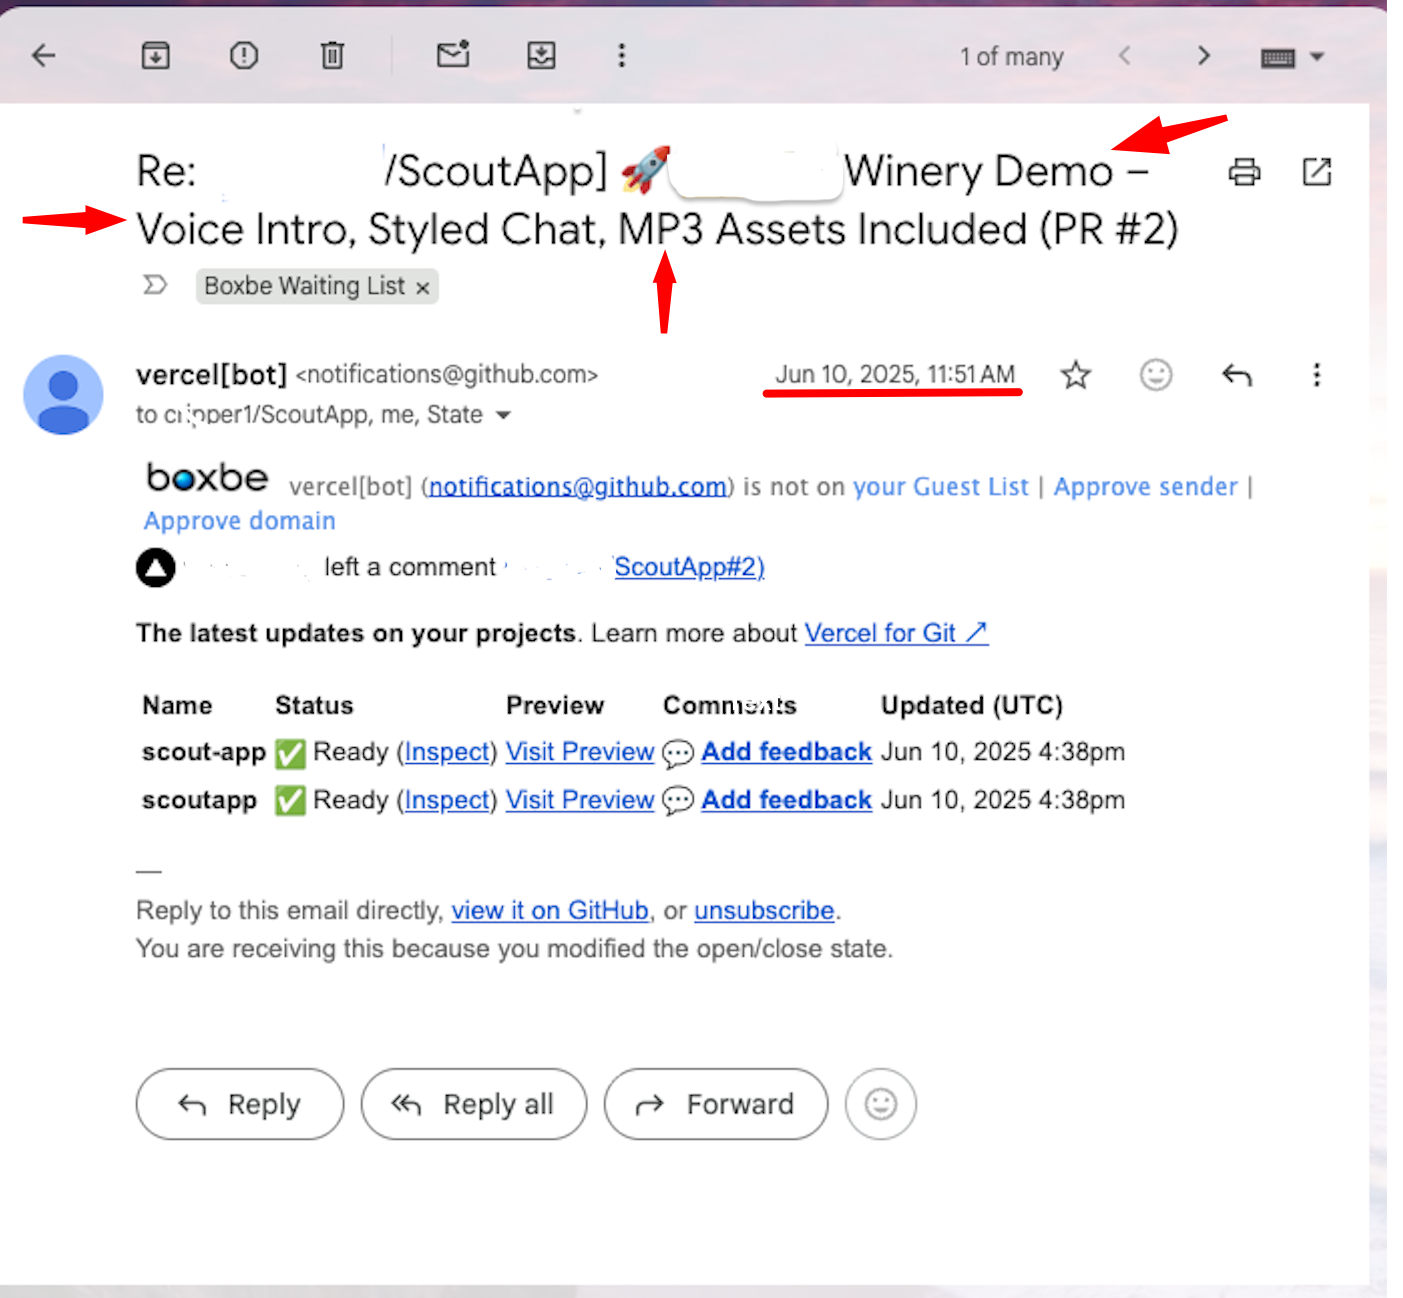Click sender avatar picture
The image size is (1403, 1298).
coord(63,394)
